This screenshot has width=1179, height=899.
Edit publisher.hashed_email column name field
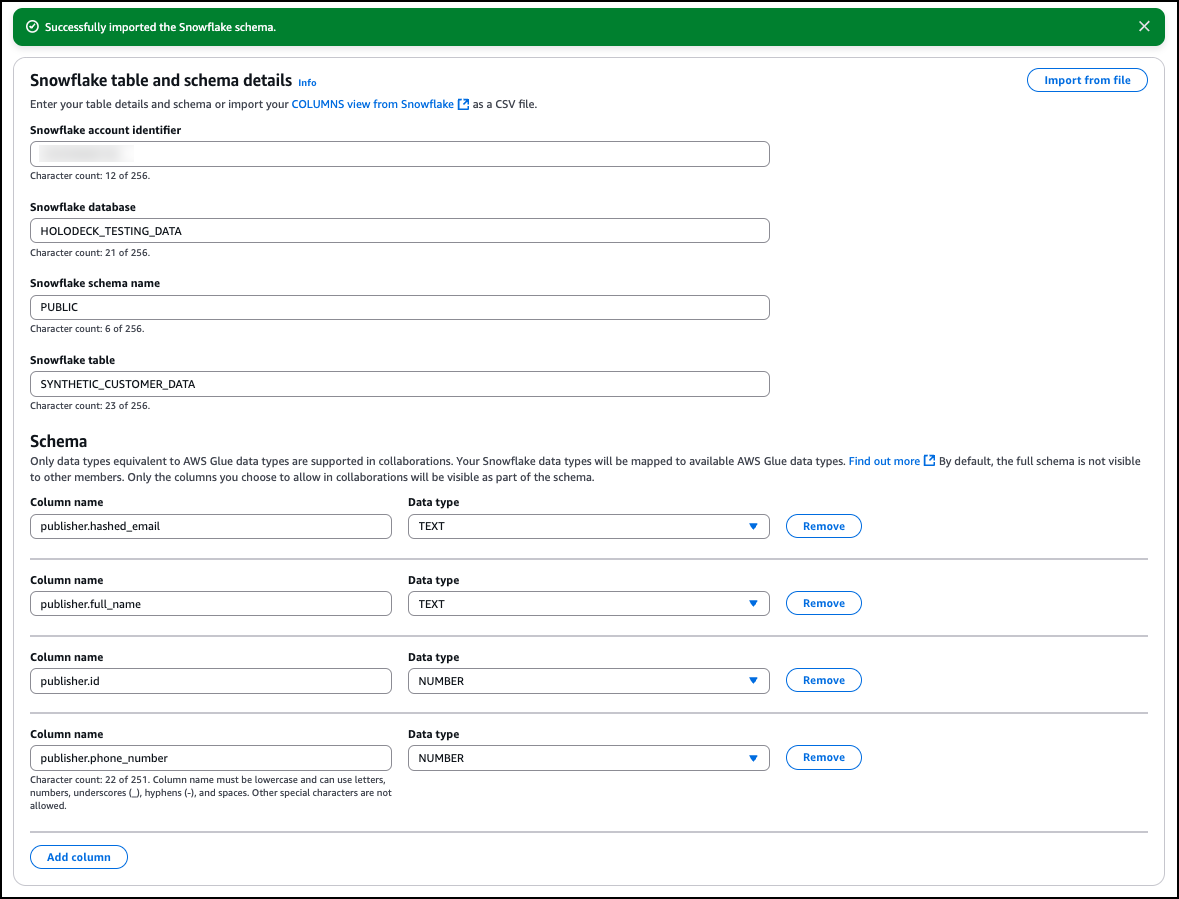[211, 526]
